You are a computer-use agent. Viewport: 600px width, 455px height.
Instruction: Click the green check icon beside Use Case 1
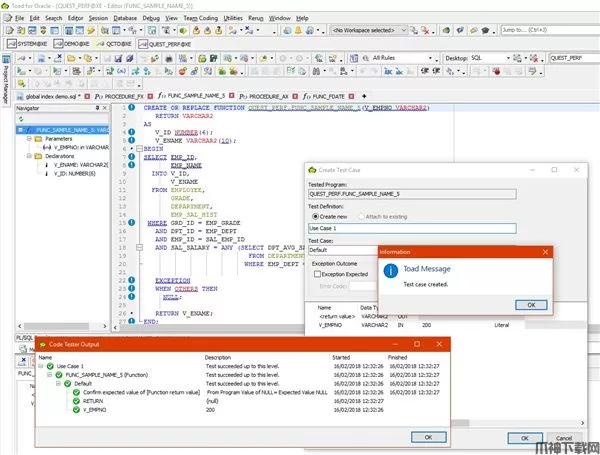[x=50, y=367]
